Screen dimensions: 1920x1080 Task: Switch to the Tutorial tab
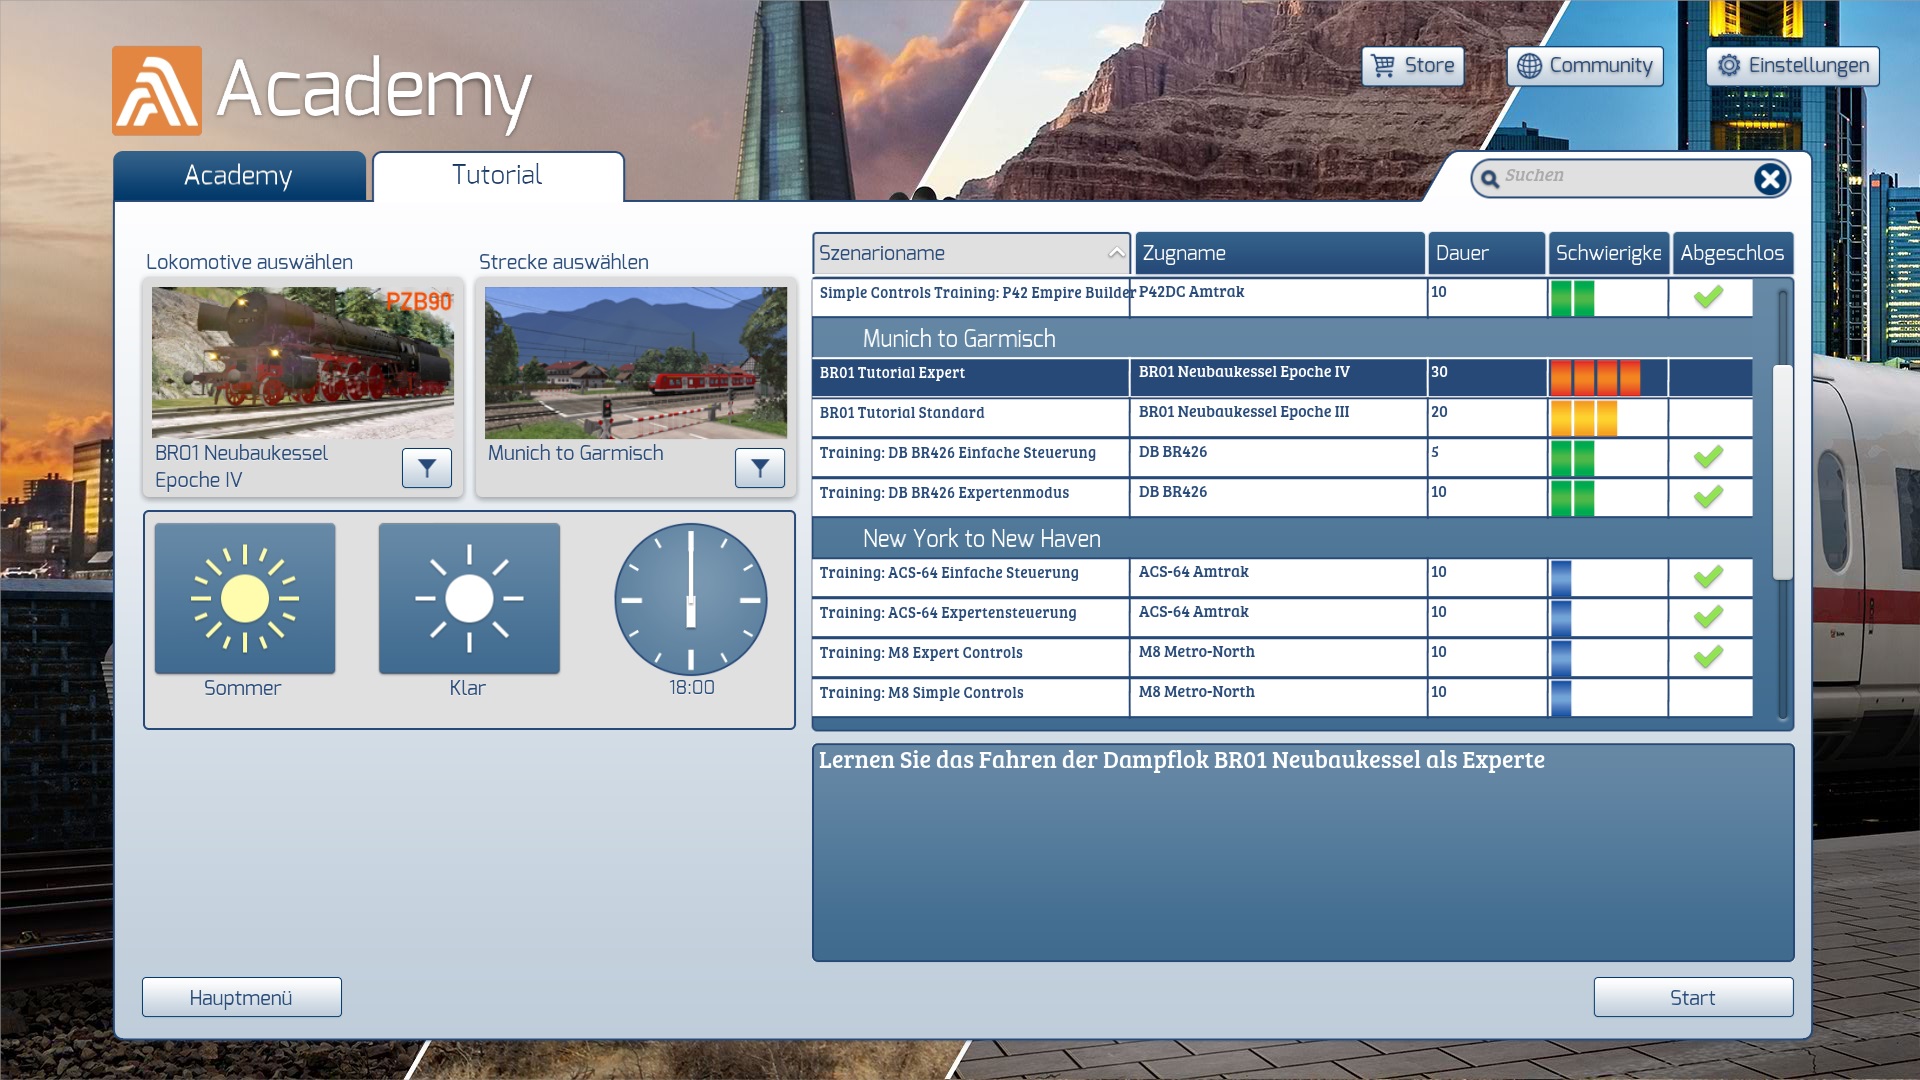(497, 176)
